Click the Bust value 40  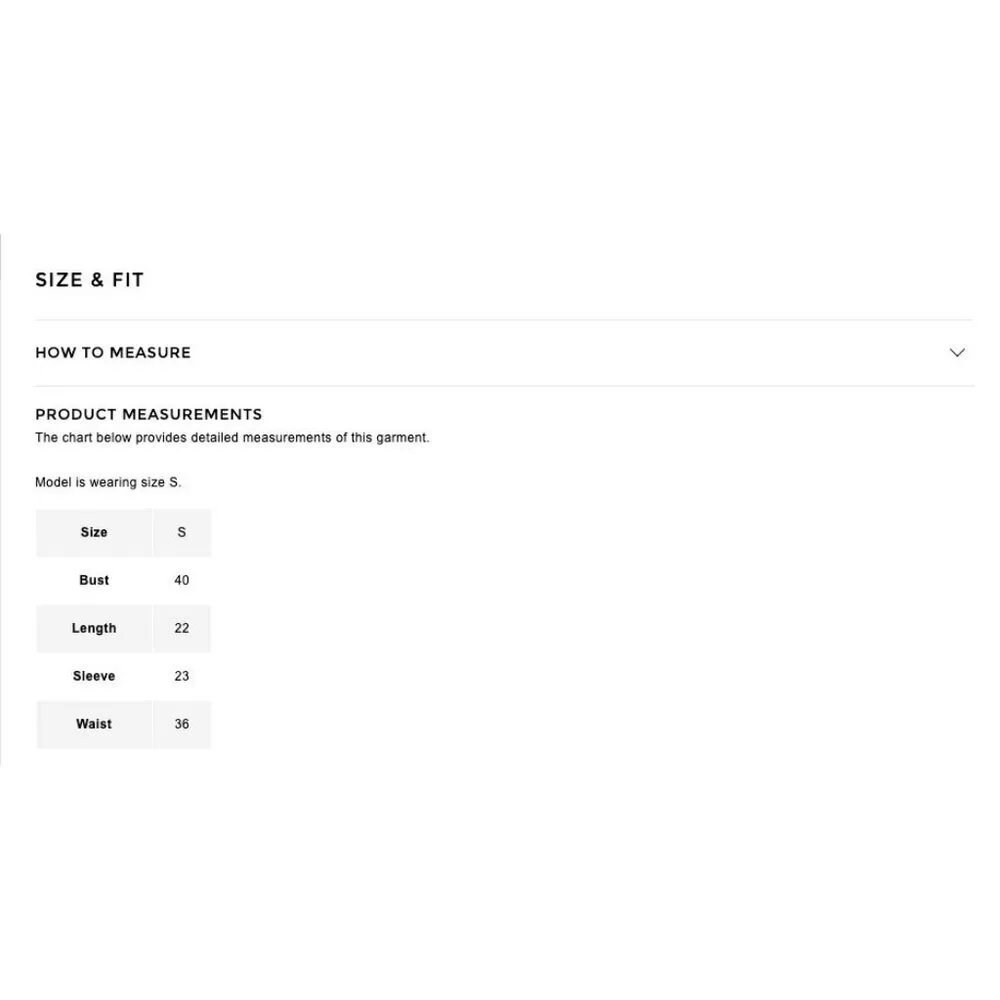point(181,581)
